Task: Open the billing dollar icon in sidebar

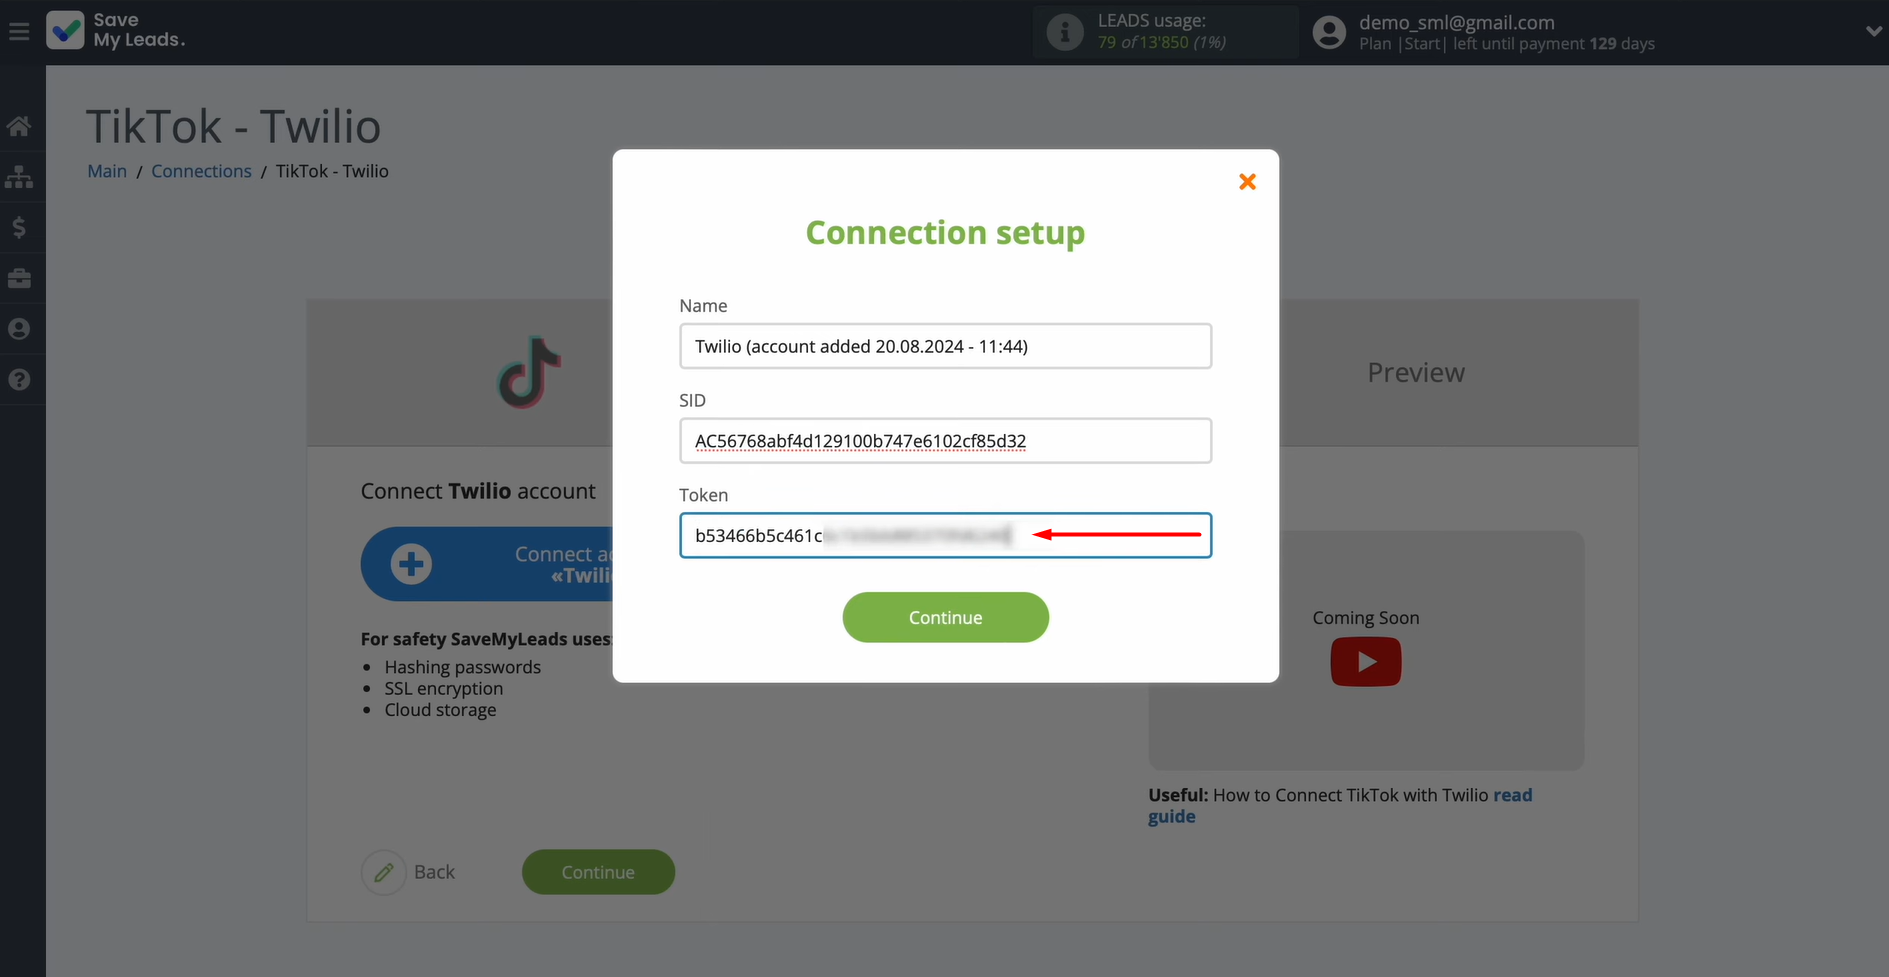Action: point(20,227)
